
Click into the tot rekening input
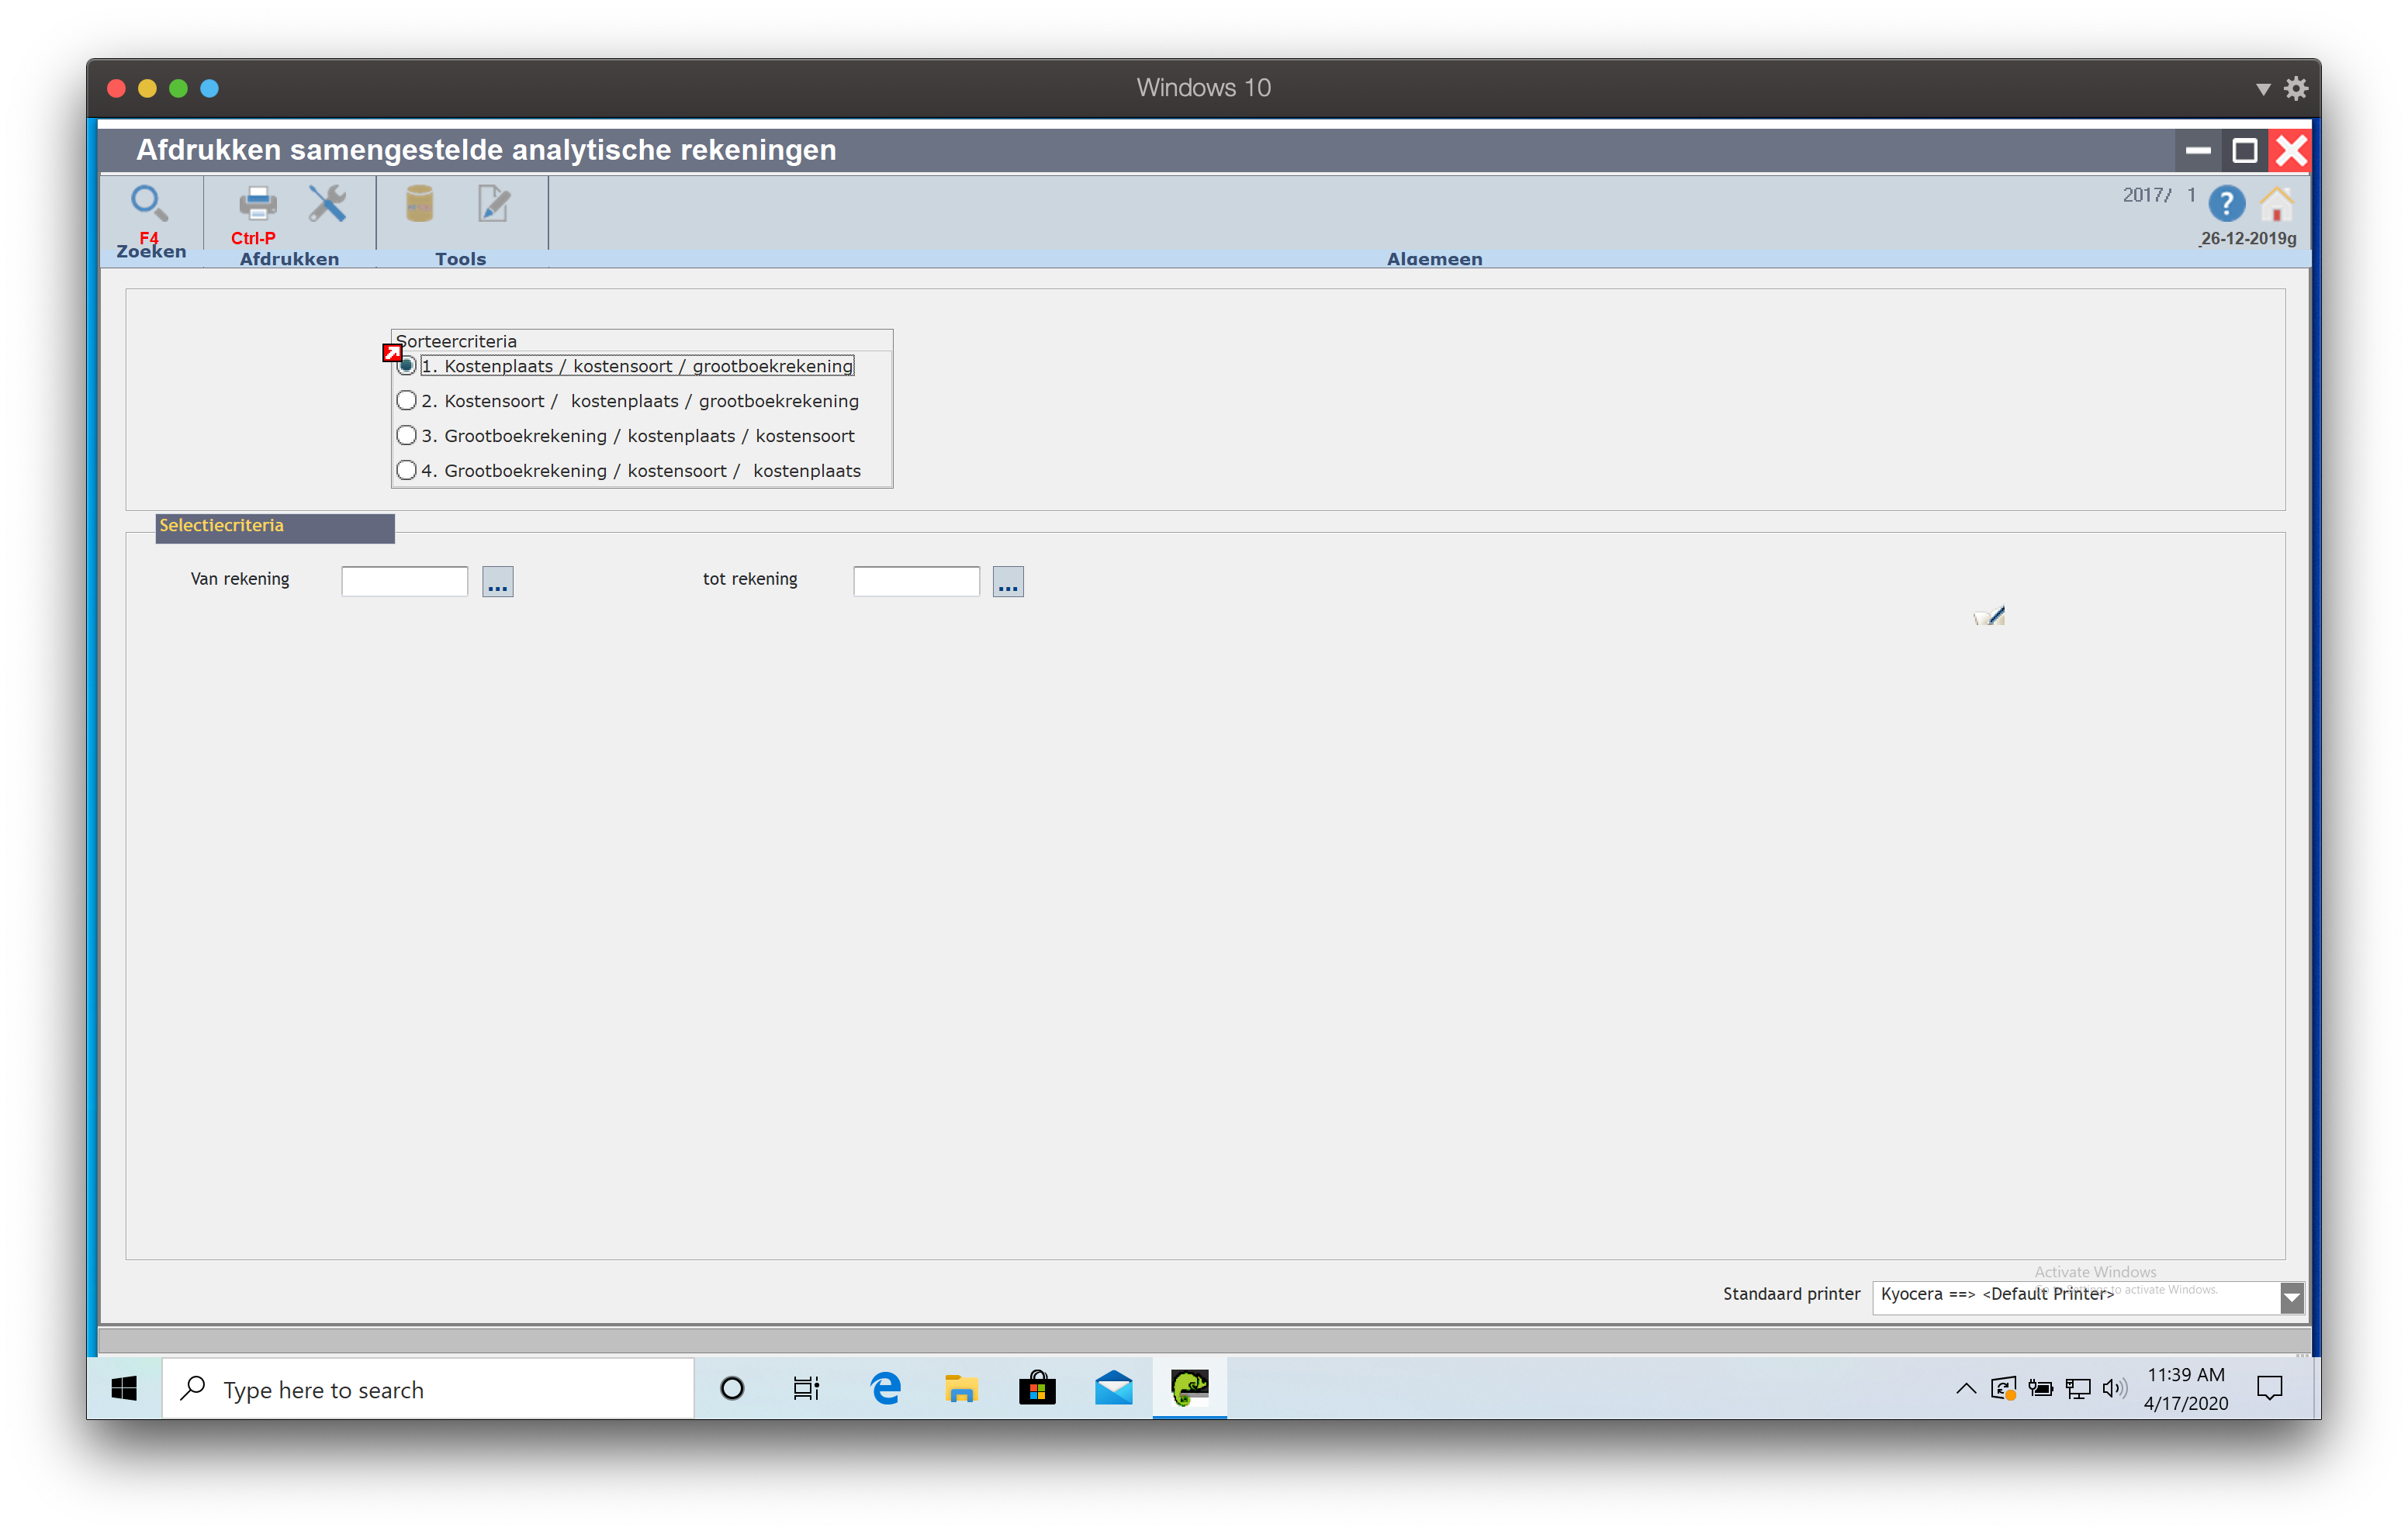(x=916, y=582)
